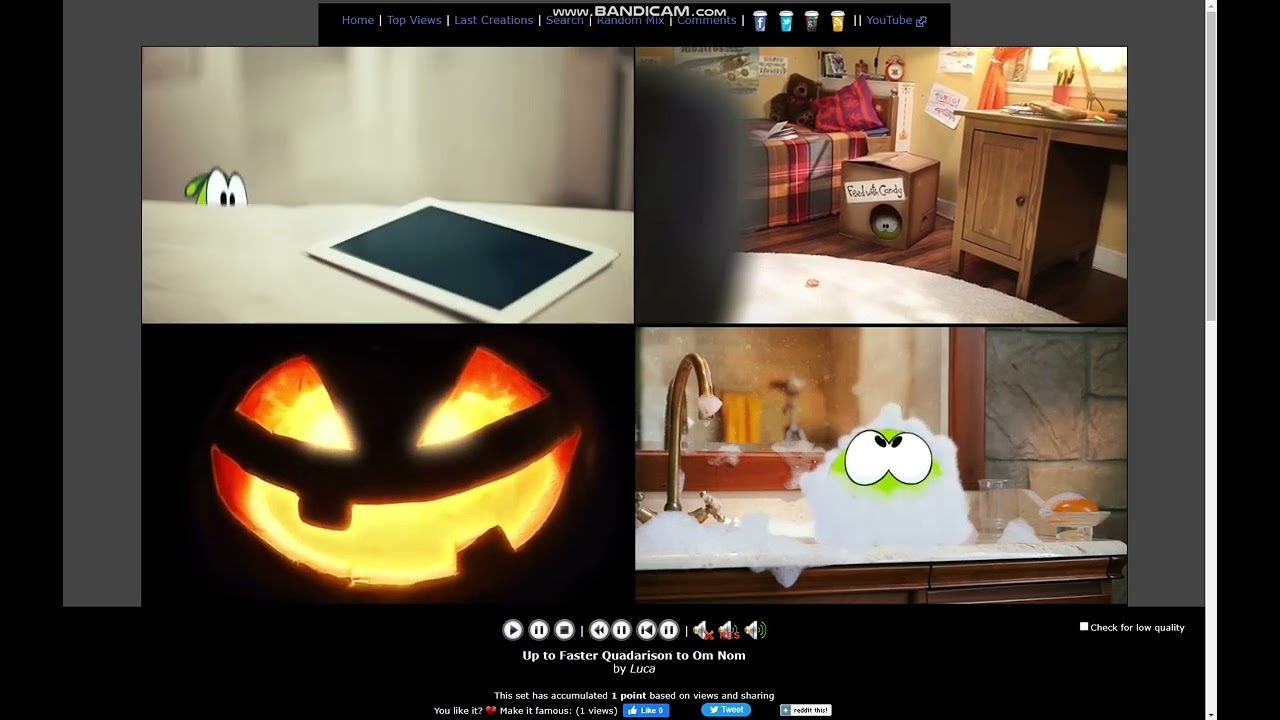Screen dimensions: 1280x720
Task: Click the speaker RES reset volume icon
Action: coord(728,630)
